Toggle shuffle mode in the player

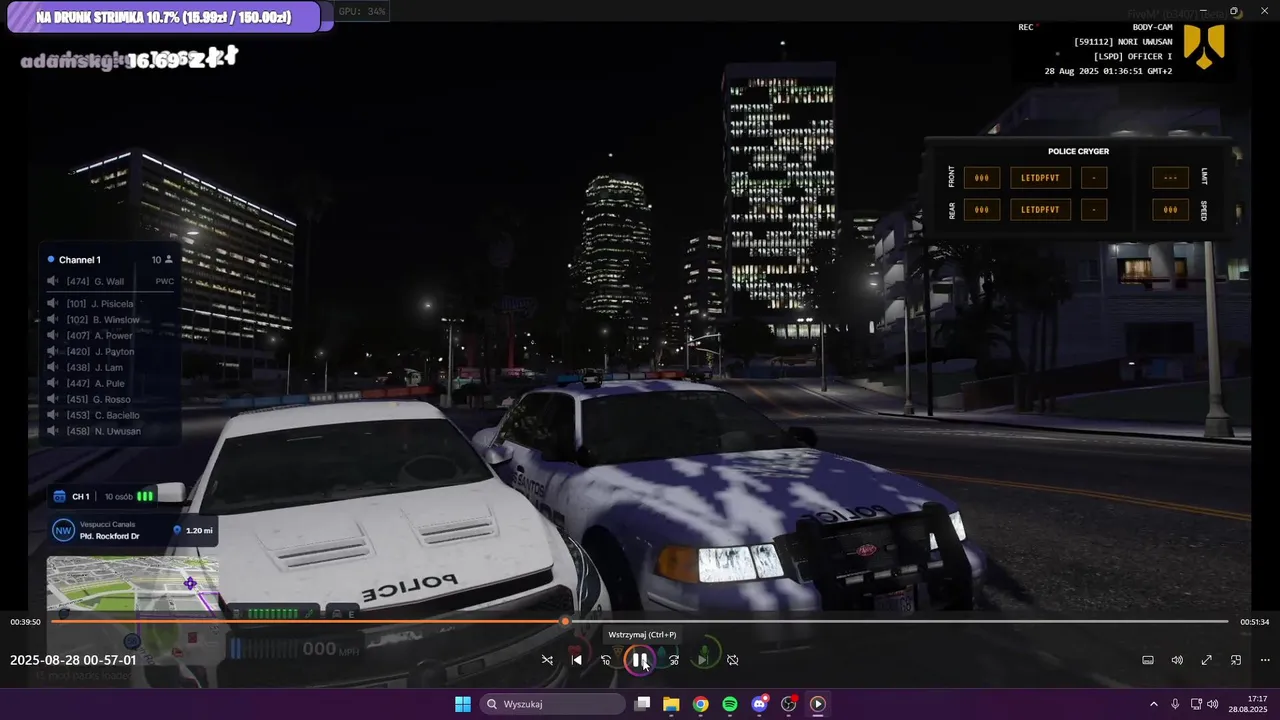coord(547,660)
